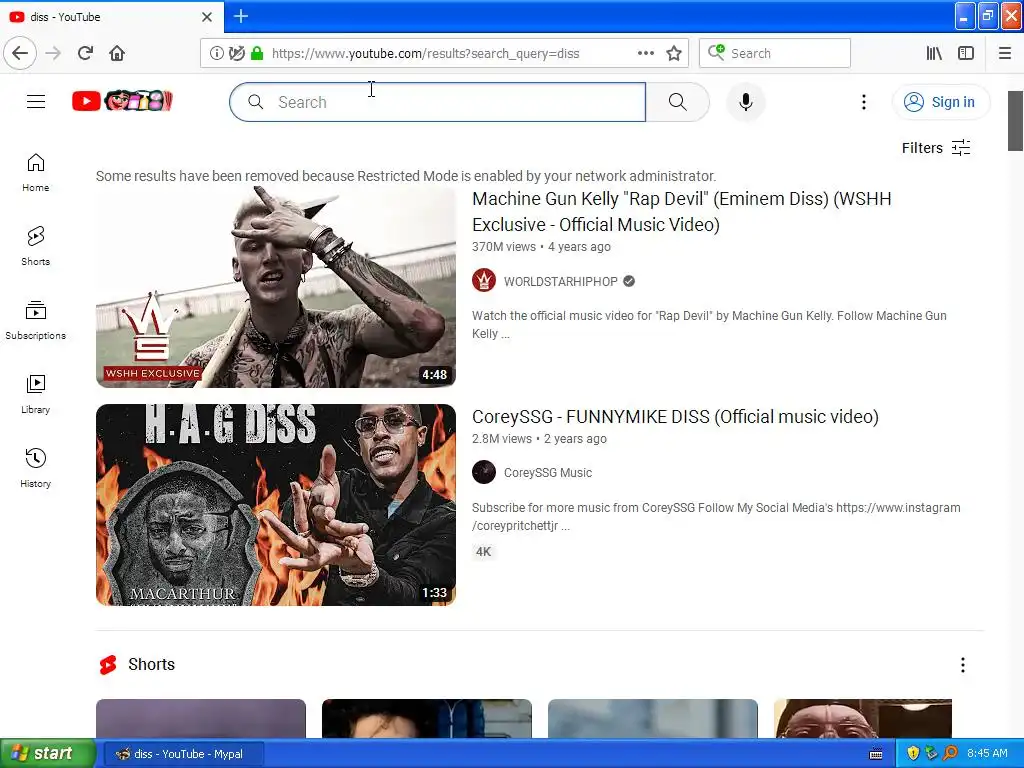Click the CoreySSG FUNNYMIKE DISS title
1024x768 pixels.
click(x=675, y=417)
